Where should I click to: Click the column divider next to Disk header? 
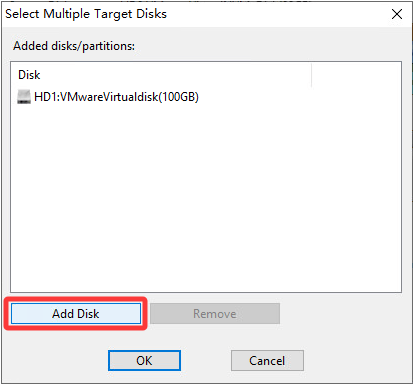(312, 75)
